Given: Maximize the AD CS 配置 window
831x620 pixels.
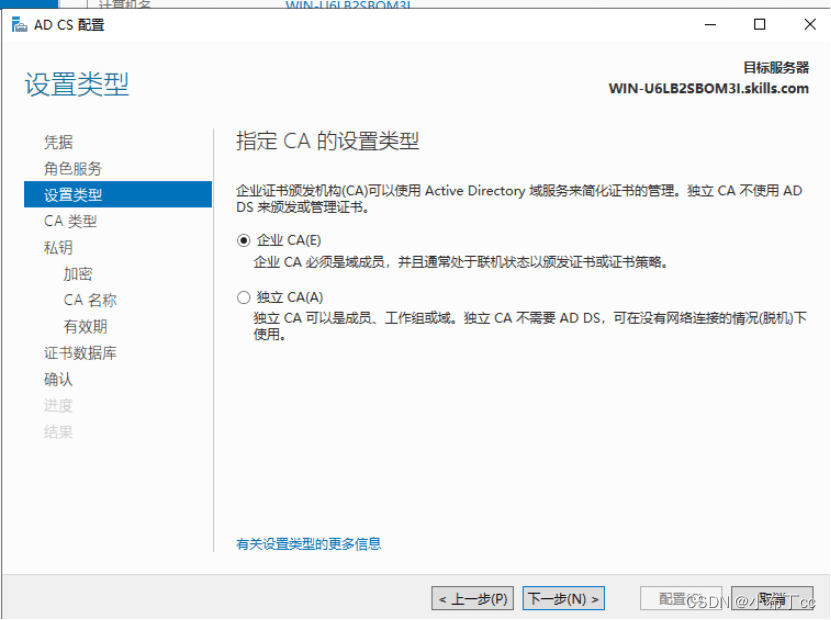Looking at the screenshot, I should pyautogui.click(x=759, y=24).
